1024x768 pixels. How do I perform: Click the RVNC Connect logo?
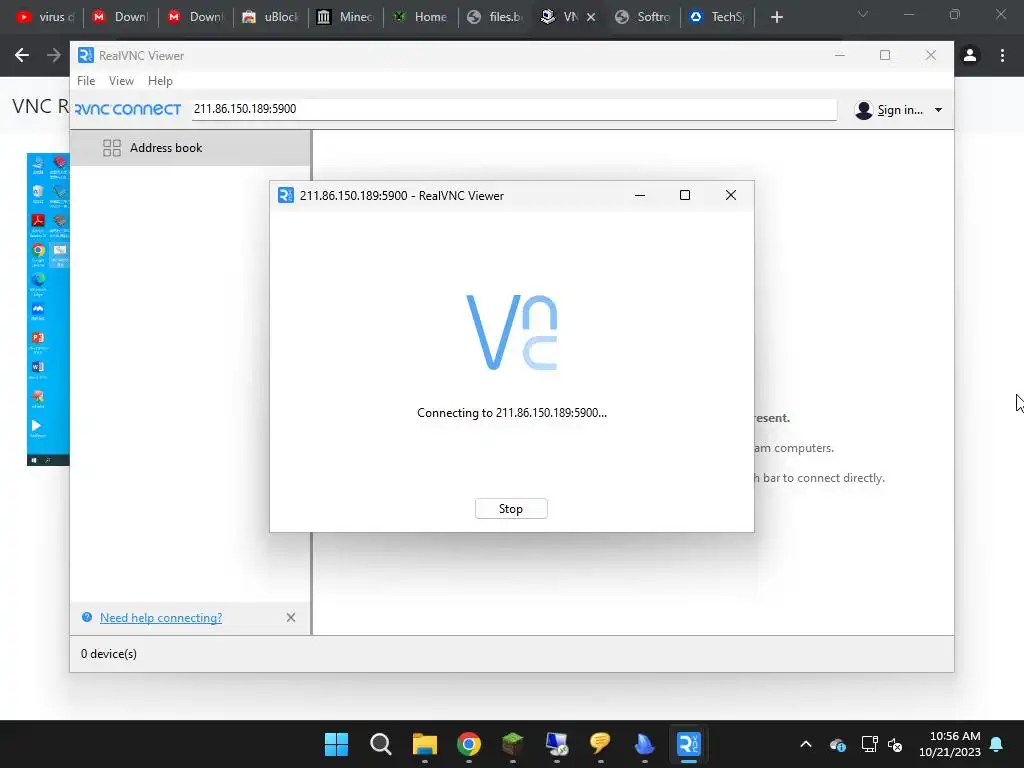128,109
